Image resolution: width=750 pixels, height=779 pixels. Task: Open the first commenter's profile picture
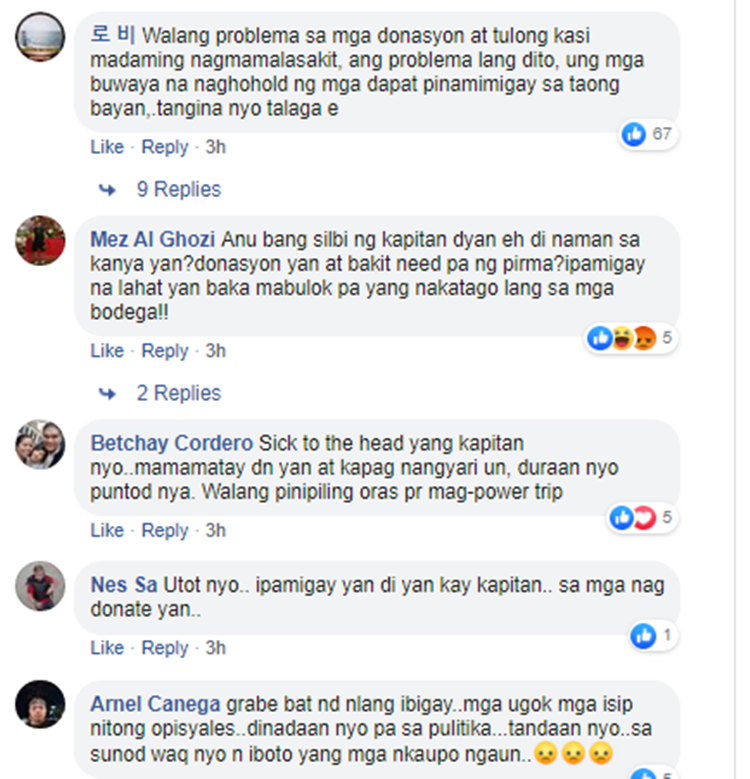click(40, 37)
